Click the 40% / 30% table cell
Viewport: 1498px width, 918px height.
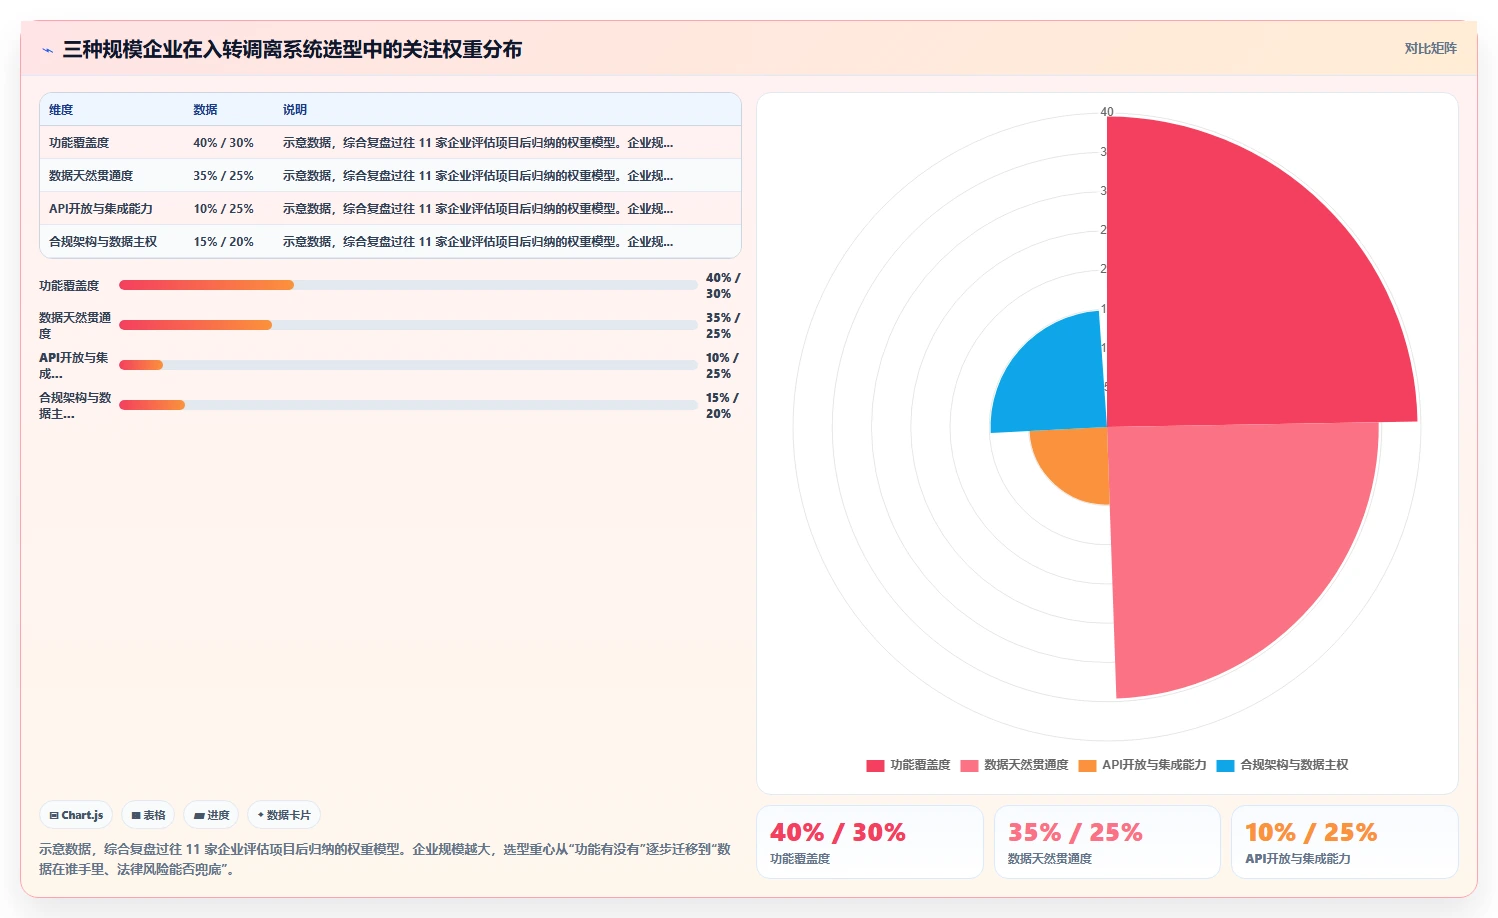pyautogui.click(x=229, y=143)
